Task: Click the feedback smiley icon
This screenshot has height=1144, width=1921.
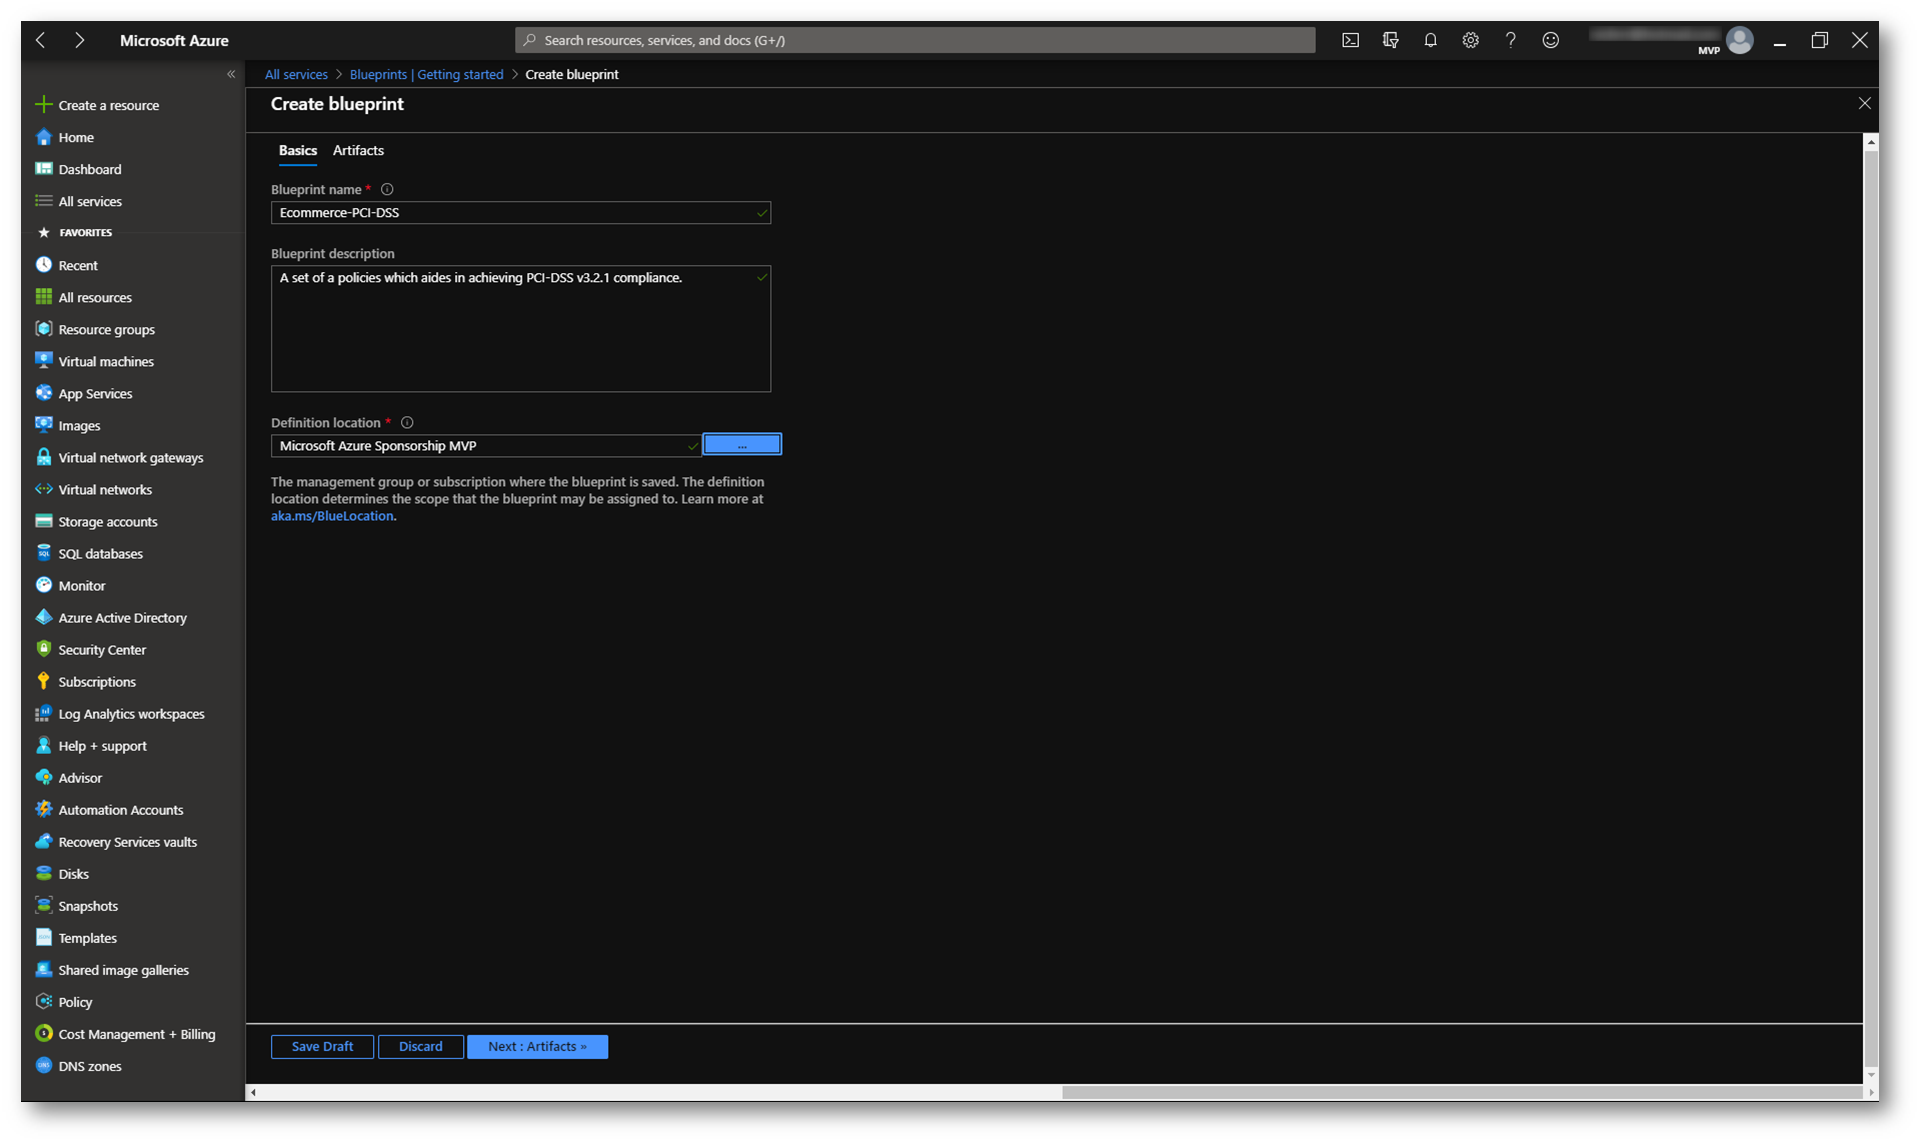Action: coord(1550,40)
